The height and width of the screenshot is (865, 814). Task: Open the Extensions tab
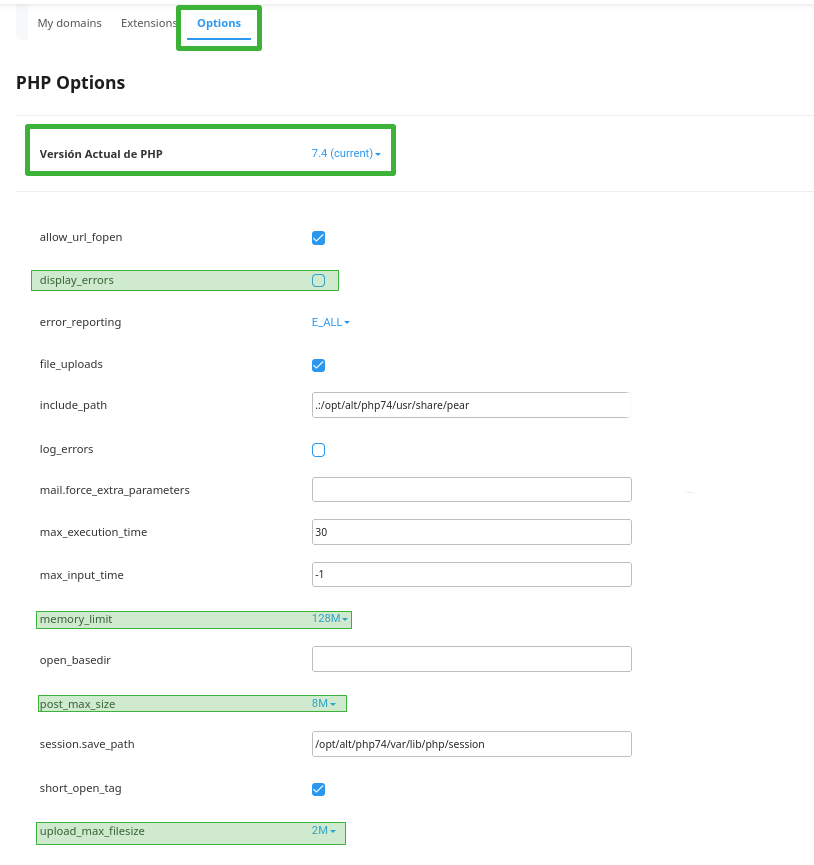tap(149, 23)
